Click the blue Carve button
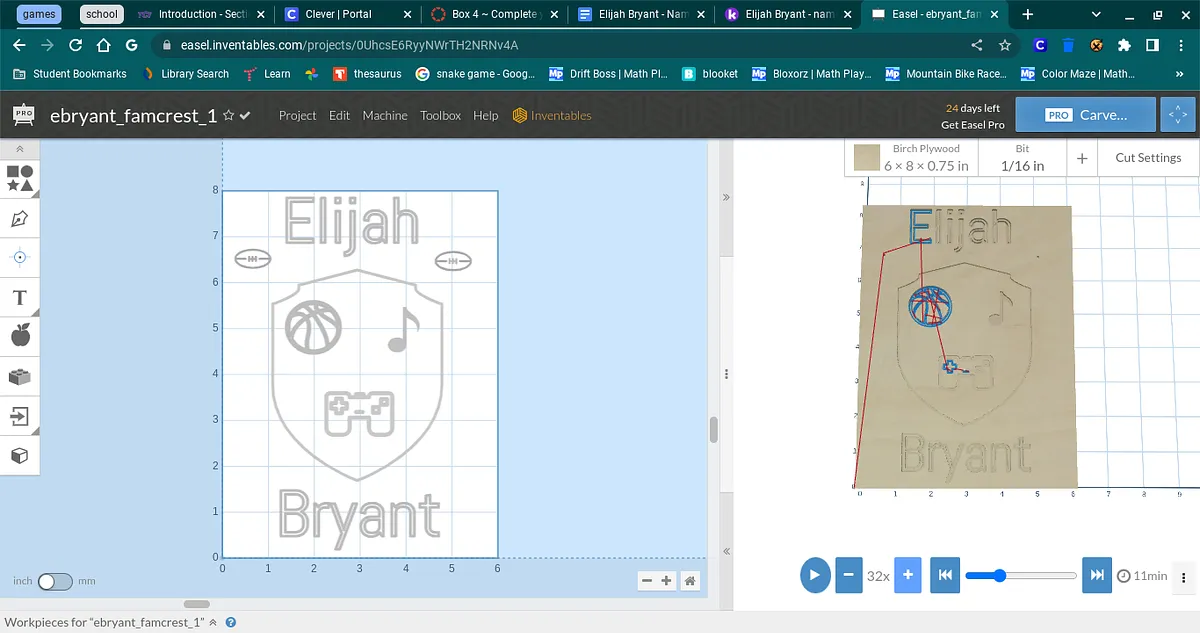 [1085, 115]
